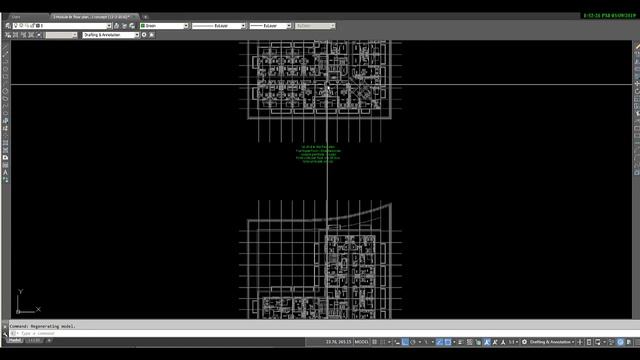Image resolution: width=640 pixels, height=360 pixels.
Task: Open the Layer Properties Manager icon
Action: click(x=8, y=26)
